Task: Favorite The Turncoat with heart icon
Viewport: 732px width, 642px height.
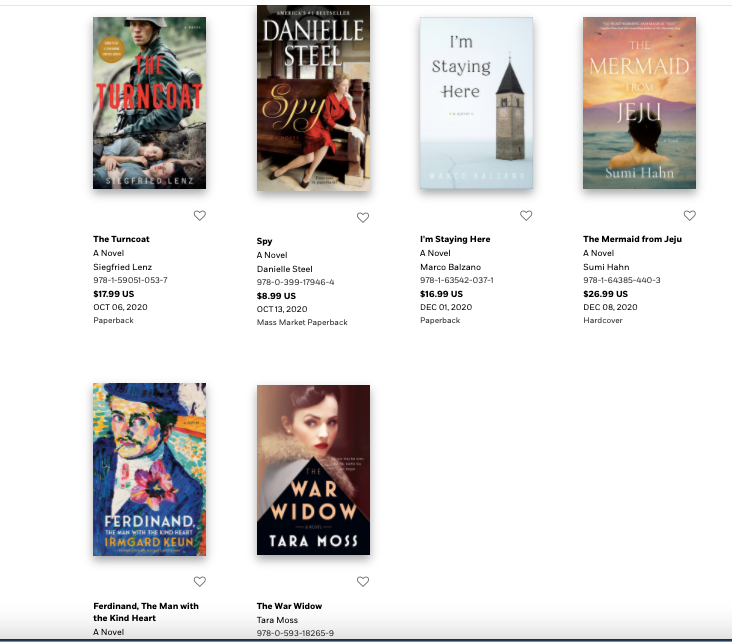Action: pos(200,216)
